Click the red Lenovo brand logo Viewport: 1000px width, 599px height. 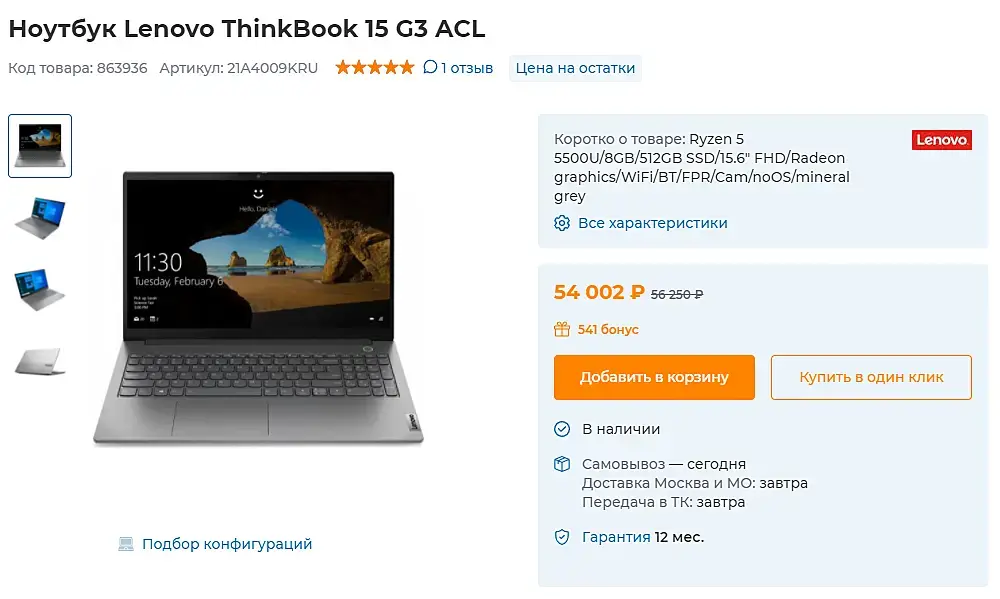click(941, 140)
